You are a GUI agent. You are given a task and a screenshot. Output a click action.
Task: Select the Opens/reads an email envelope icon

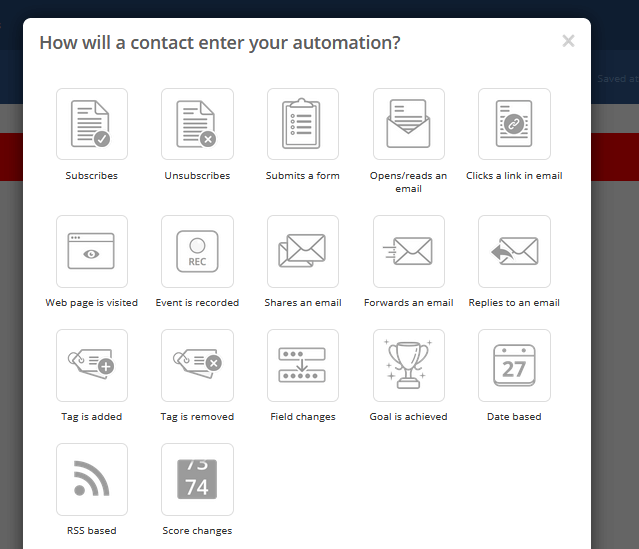tap(408, 124)
